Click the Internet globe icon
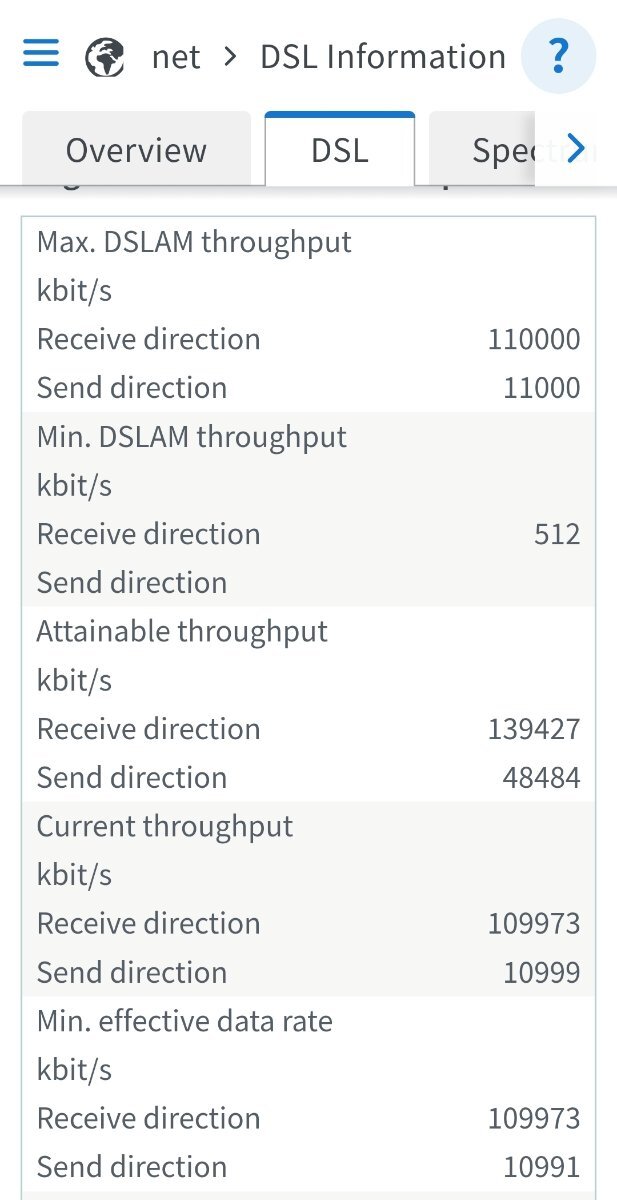The width and height of the screenshot is (617, 1200). click(105, 57)
